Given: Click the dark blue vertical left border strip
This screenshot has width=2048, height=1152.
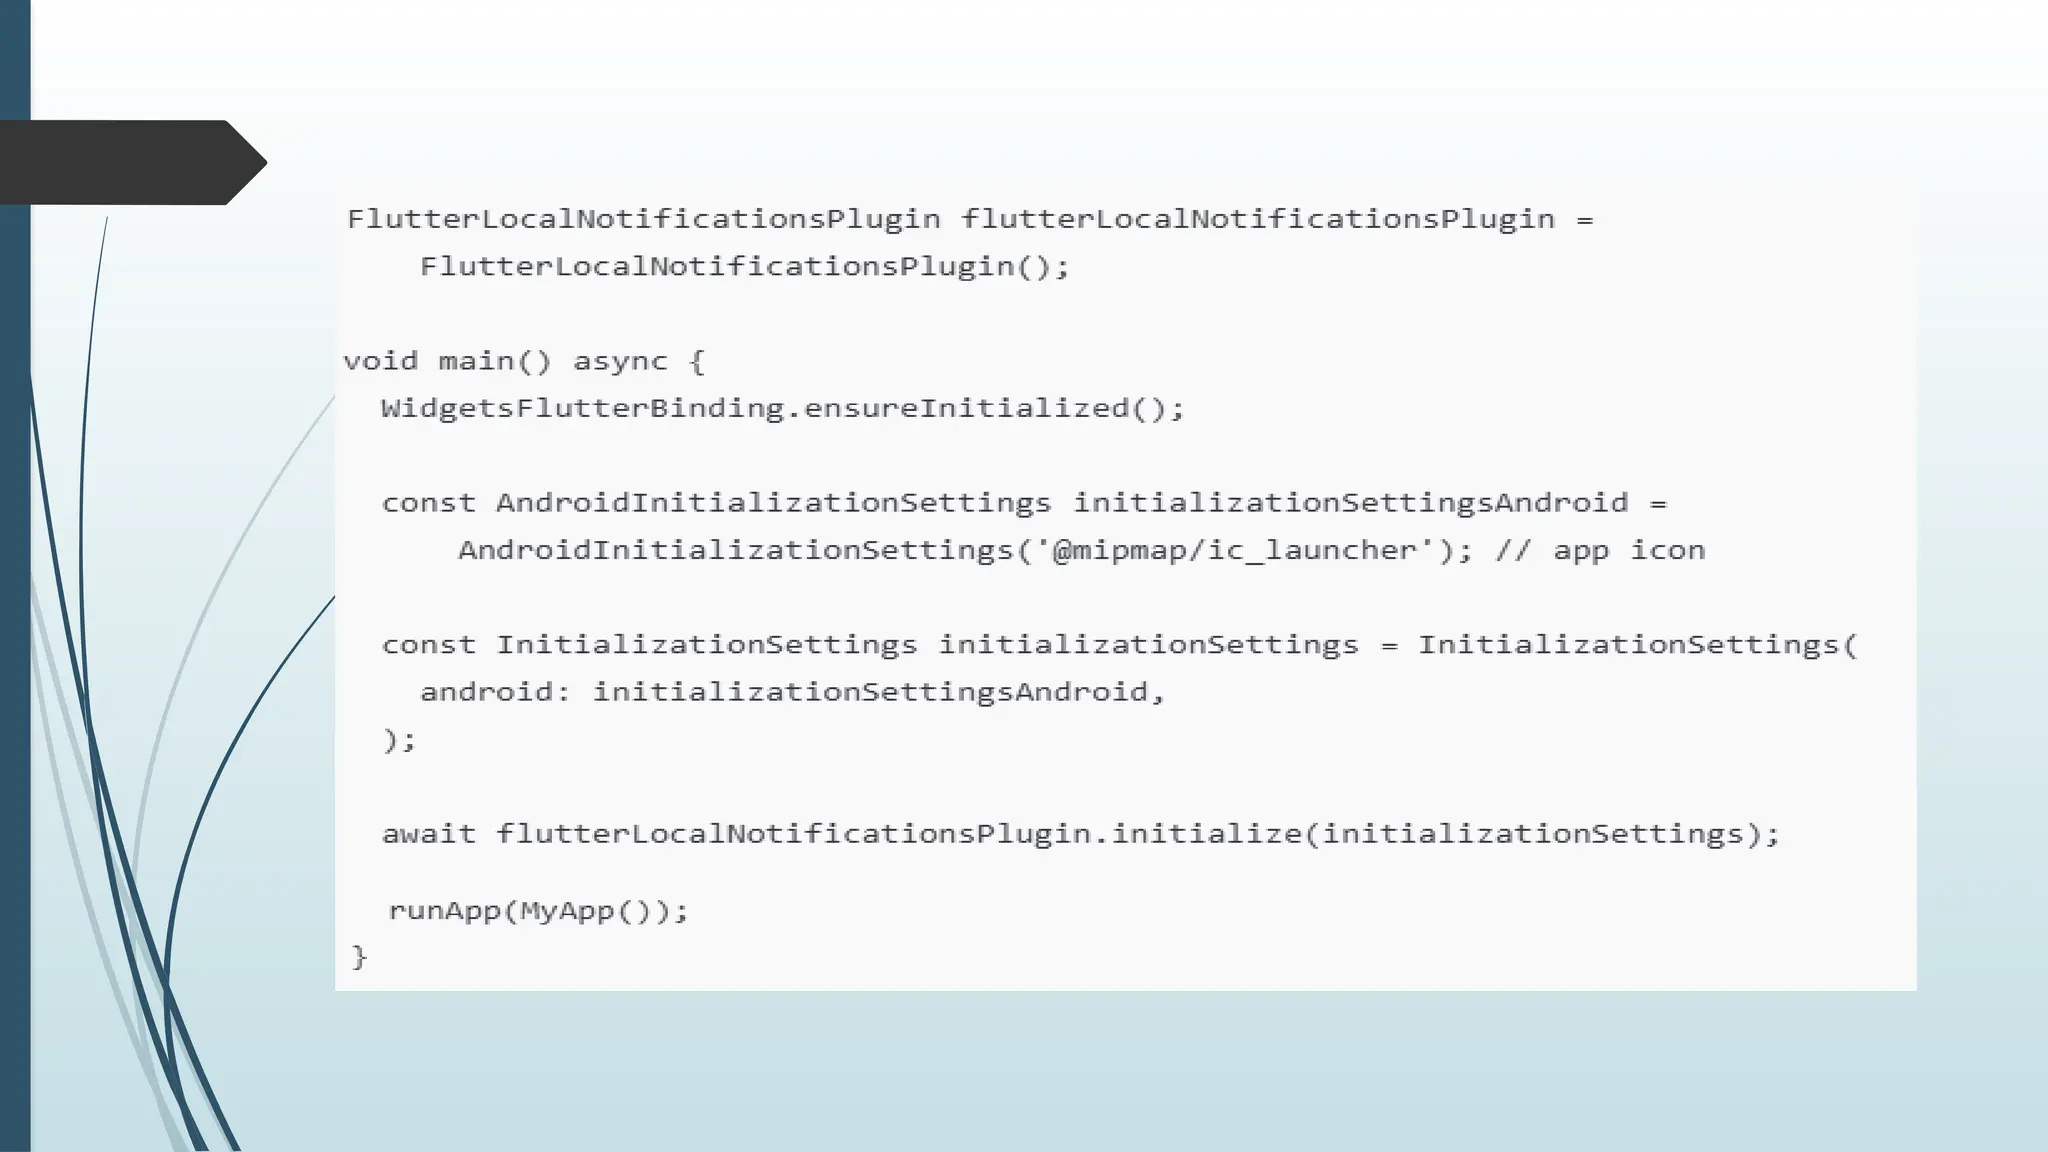Looking at the screenshot, I should (15, 576).
